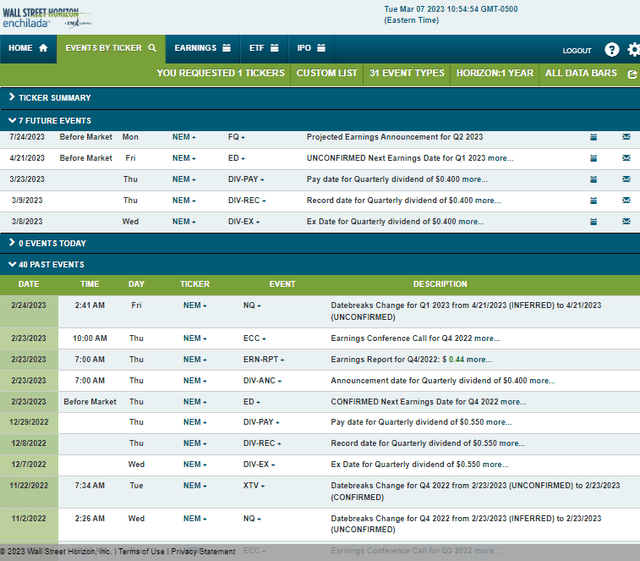Open more on Earnings Report for Q4/2022
Screen dimensions: 640x561
[x=479, y=360]
